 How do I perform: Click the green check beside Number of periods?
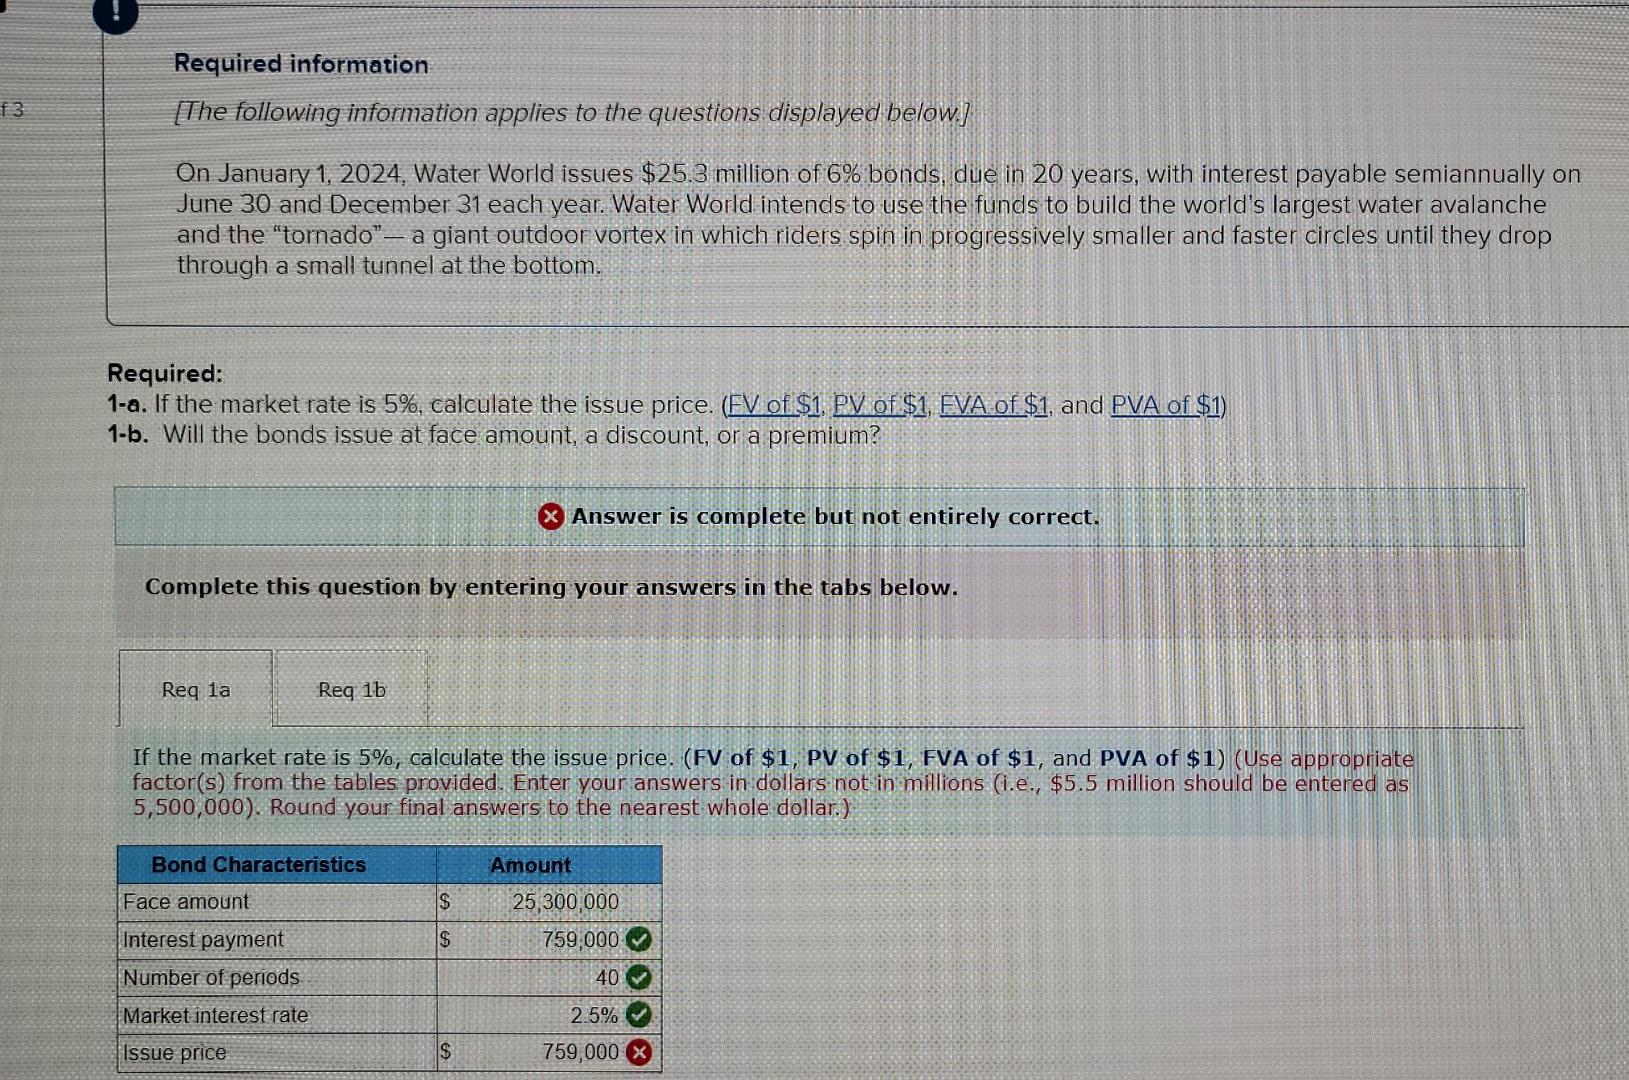click(639, 977)
